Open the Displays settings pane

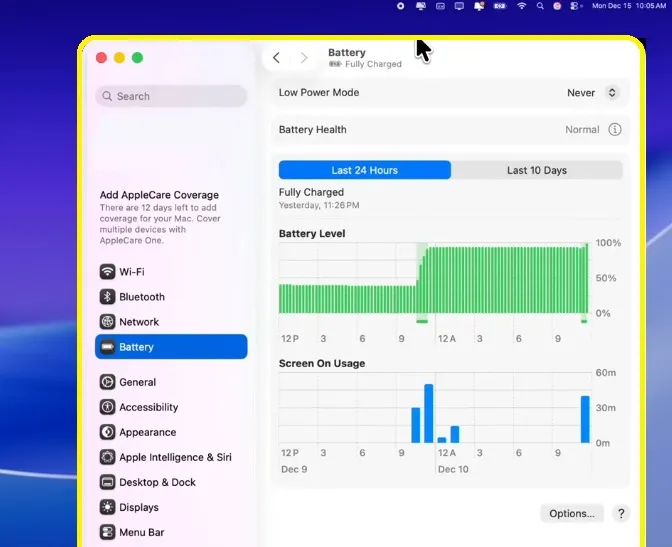(x=171, y=507)
